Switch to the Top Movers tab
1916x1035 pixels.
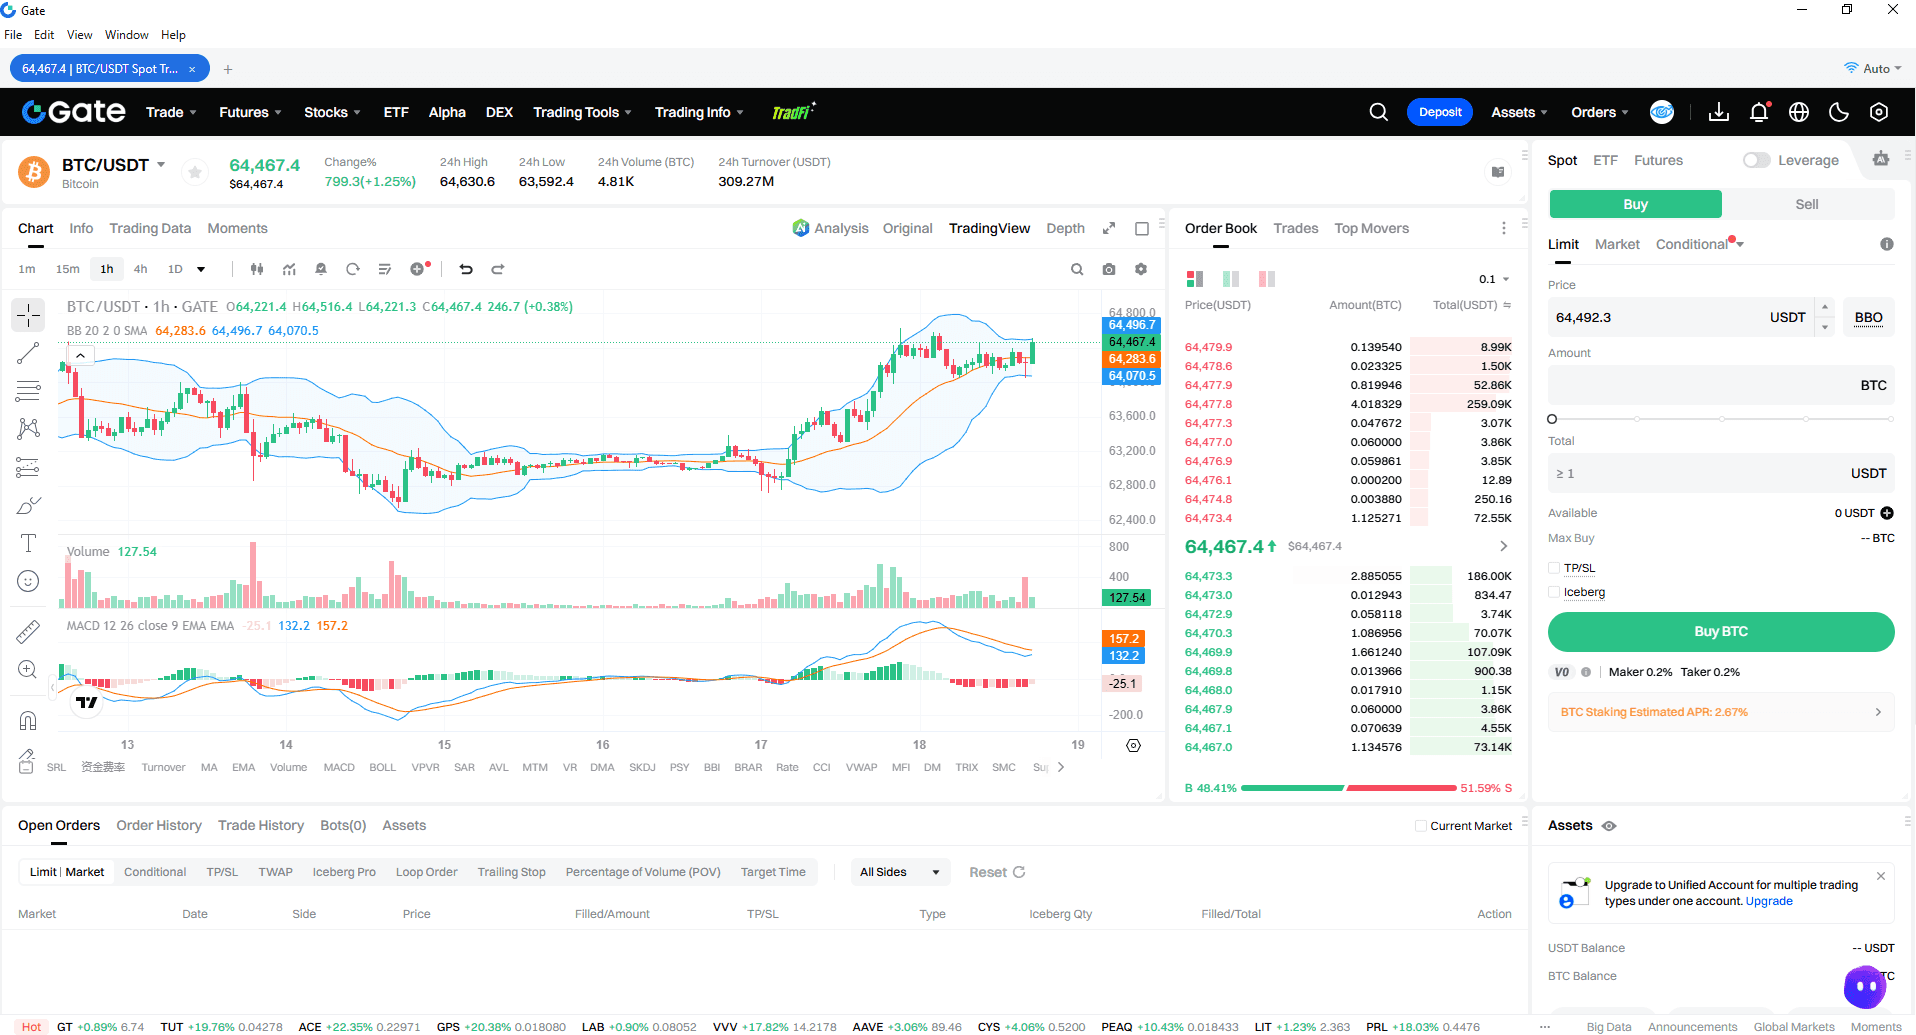pos(1371,228)
